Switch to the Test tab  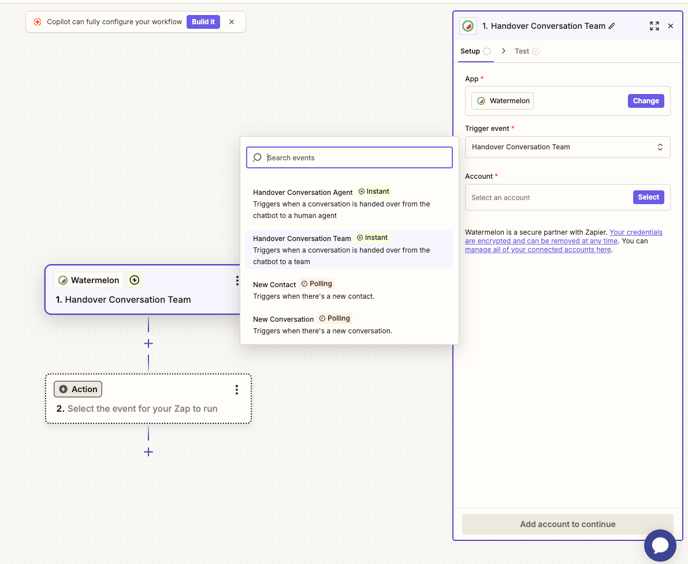coord(522,51)
